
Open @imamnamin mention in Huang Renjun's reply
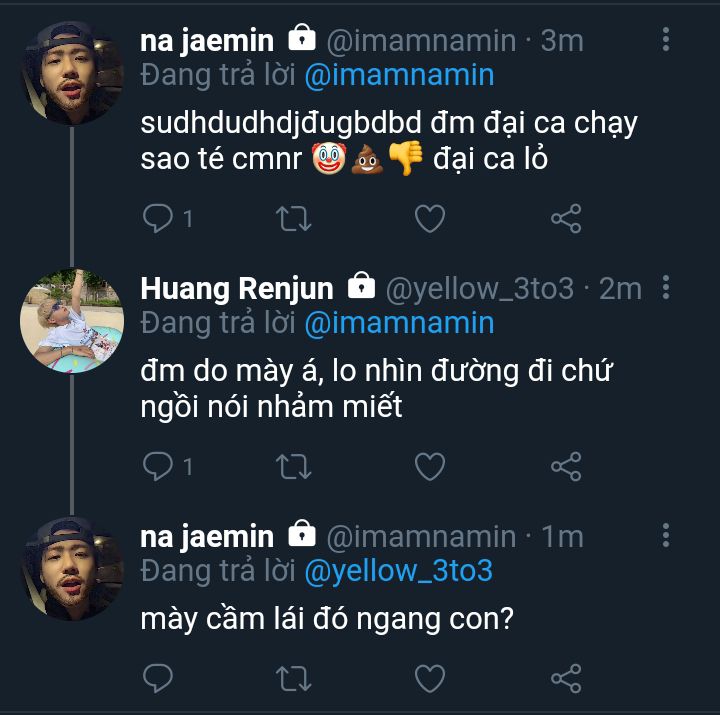398,323
